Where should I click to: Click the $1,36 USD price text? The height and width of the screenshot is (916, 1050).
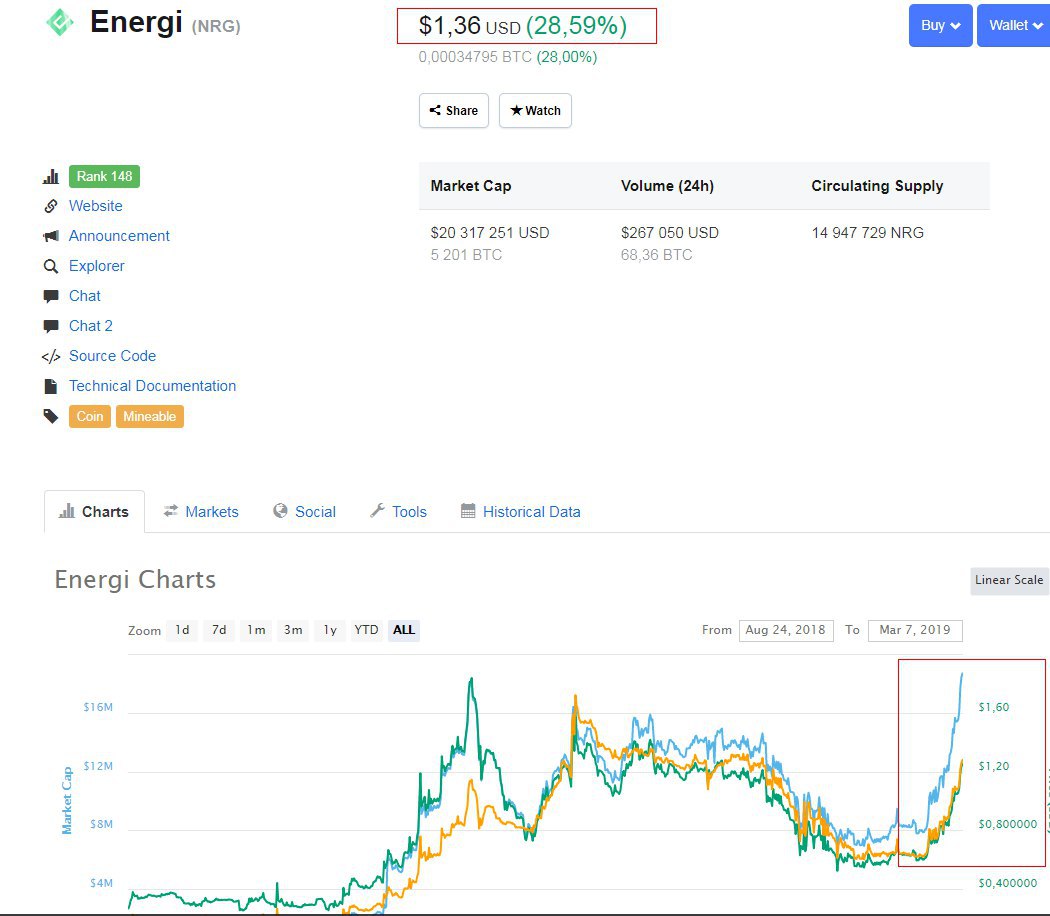pos(469,26)
